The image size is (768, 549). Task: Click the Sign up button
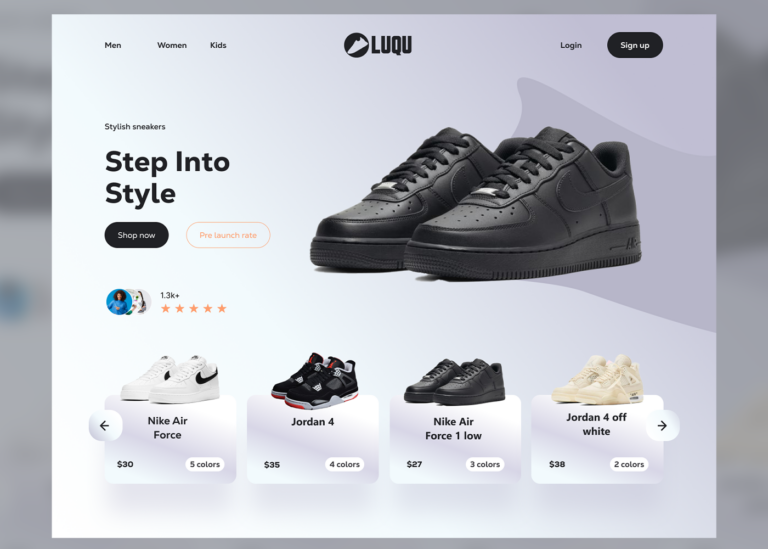pyautogui.click(x=635, y=45)
